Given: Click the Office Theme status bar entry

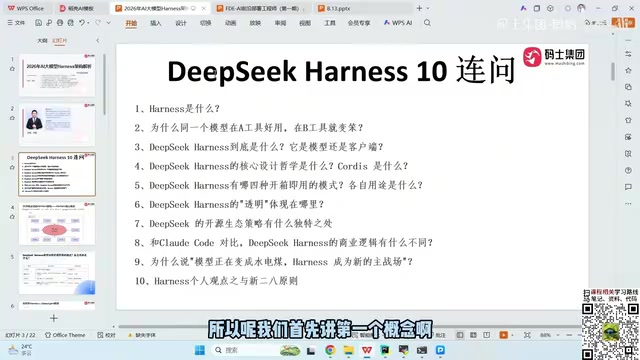Looking at the screenshot, I should pos(65,335).
